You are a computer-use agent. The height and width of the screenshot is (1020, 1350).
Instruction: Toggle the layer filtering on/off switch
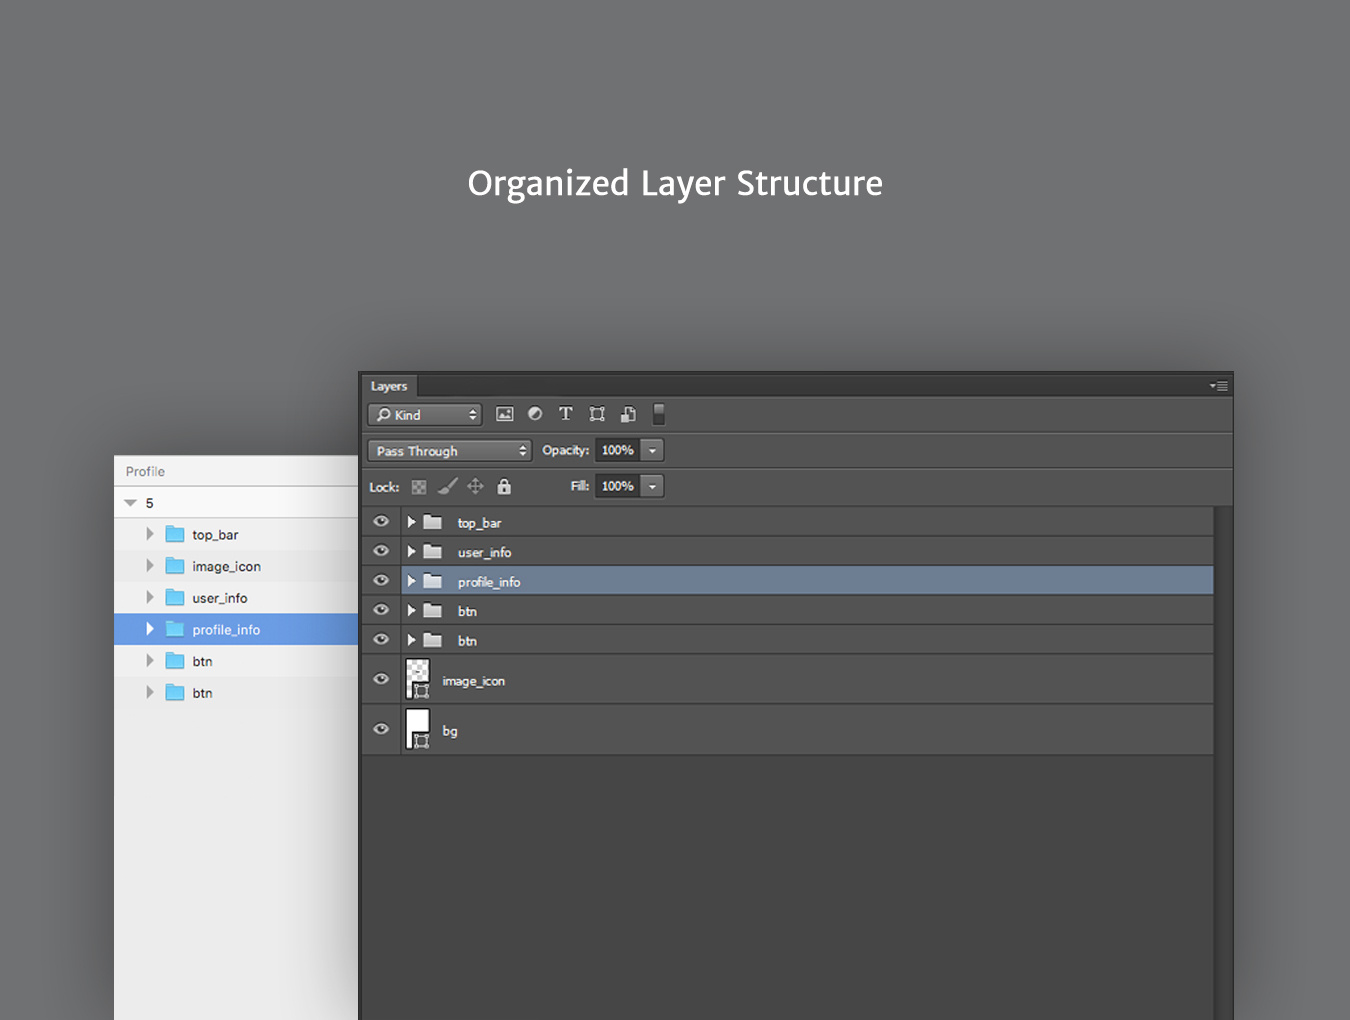click(659, 414)
